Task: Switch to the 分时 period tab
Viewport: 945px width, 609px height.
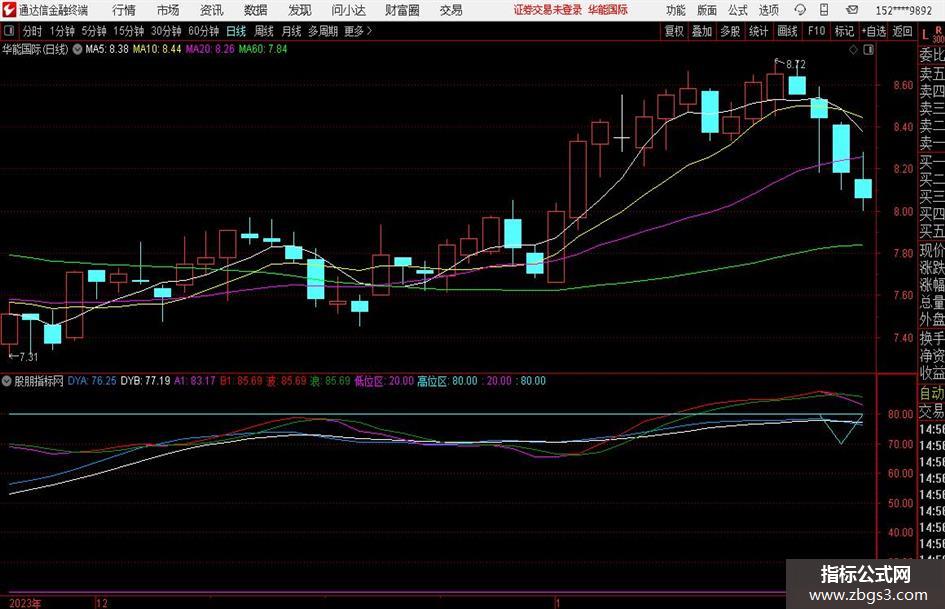Action: pyautogui.click(x=33, y=31)
